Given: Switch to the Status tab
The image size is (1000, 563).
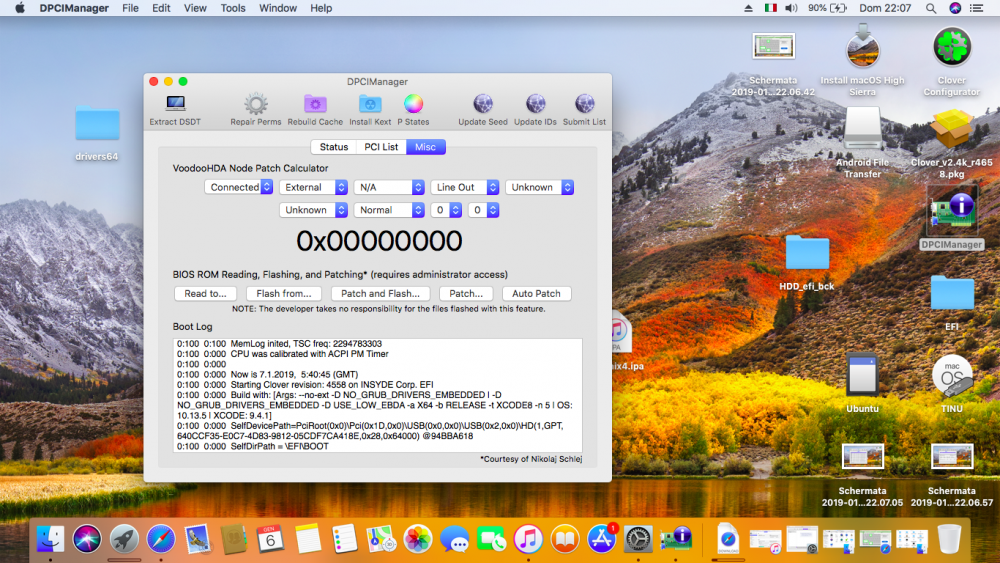Looking at the screenshot, I should pyautogui.click(x=334, y=147).
